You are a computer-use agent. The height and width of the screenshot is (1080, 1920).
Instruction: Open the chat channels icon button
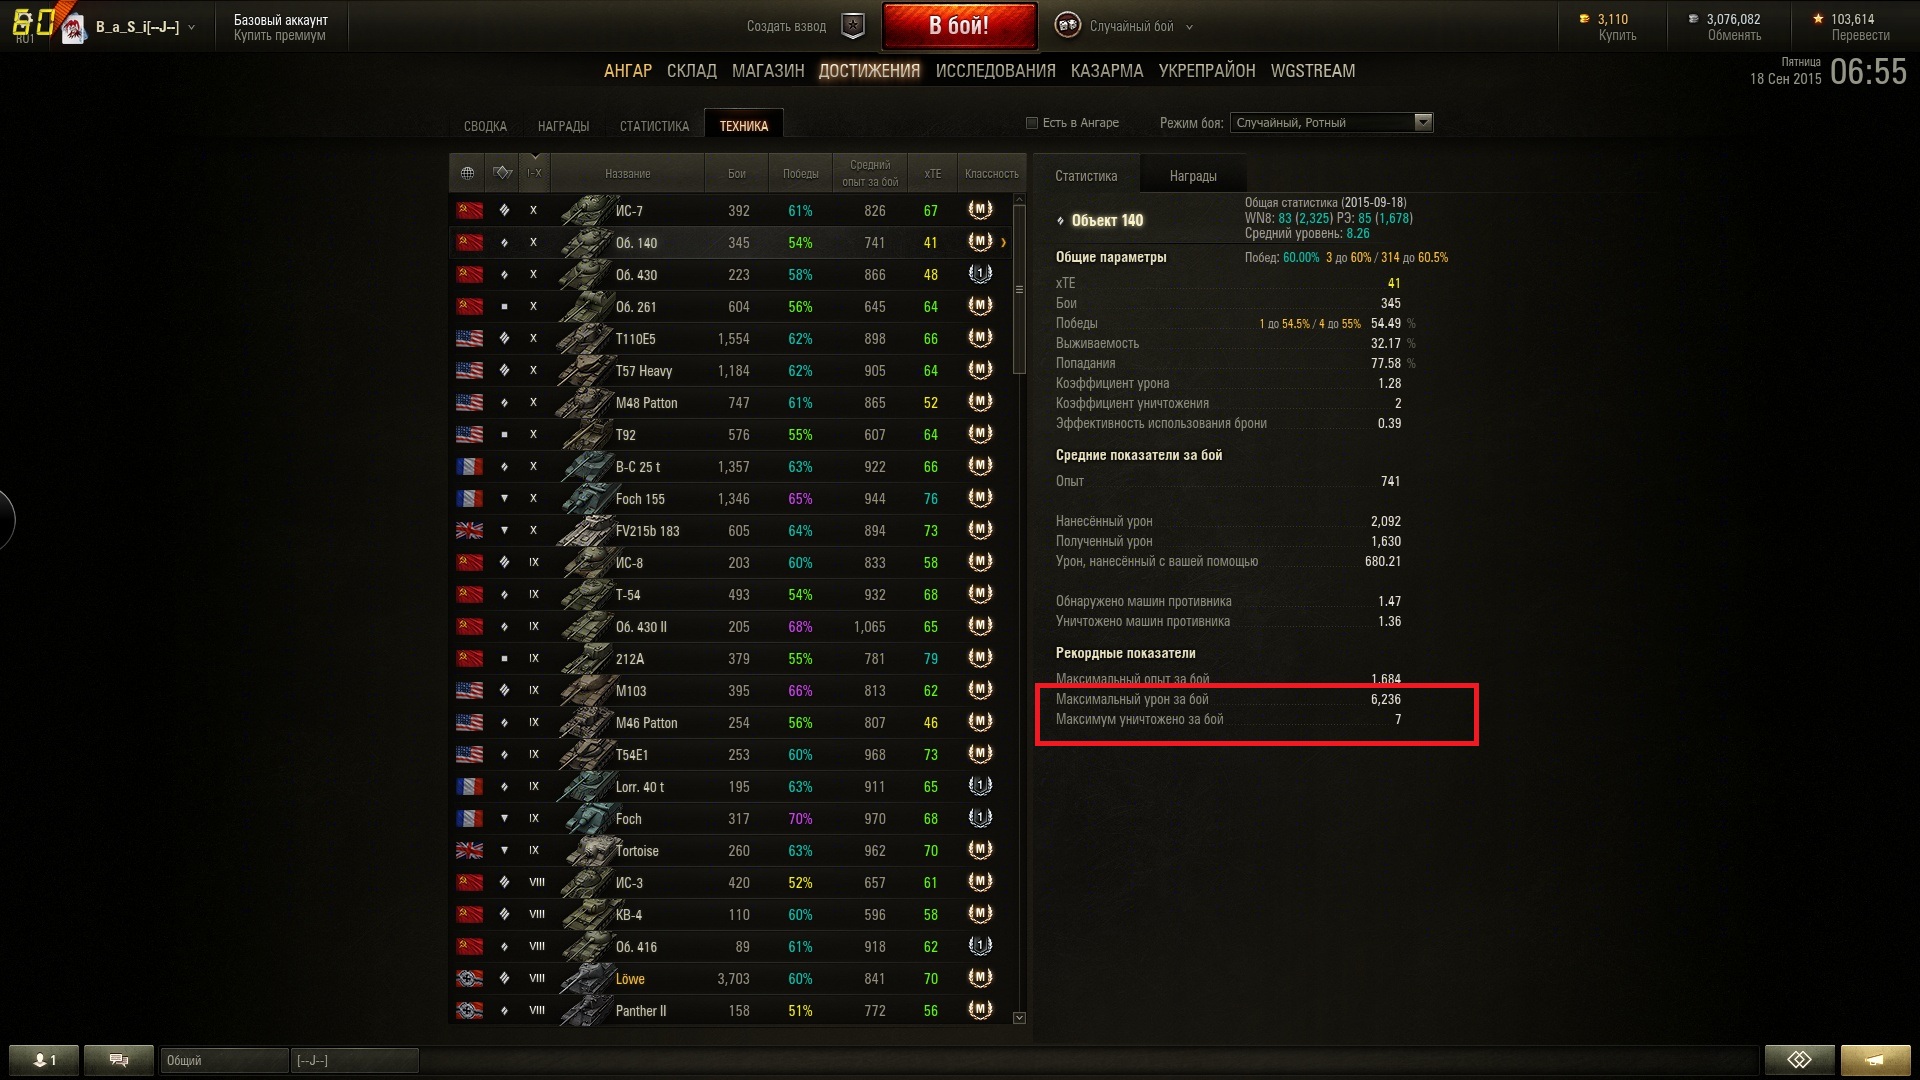(119, 1060)
